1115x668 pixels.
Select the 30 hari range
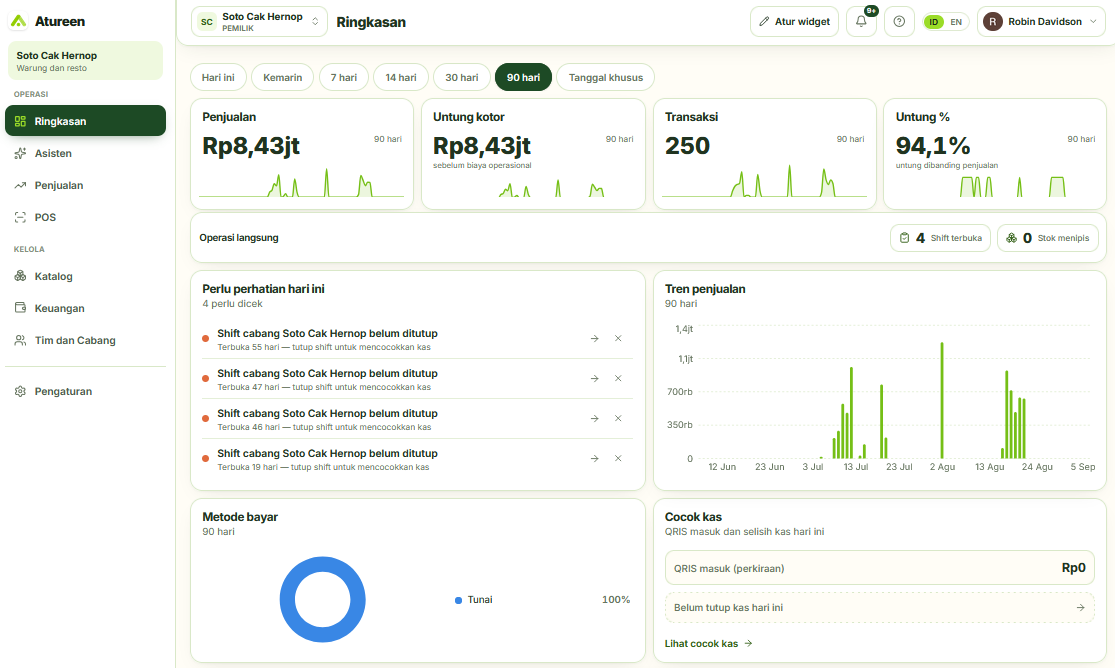point(462,77)
